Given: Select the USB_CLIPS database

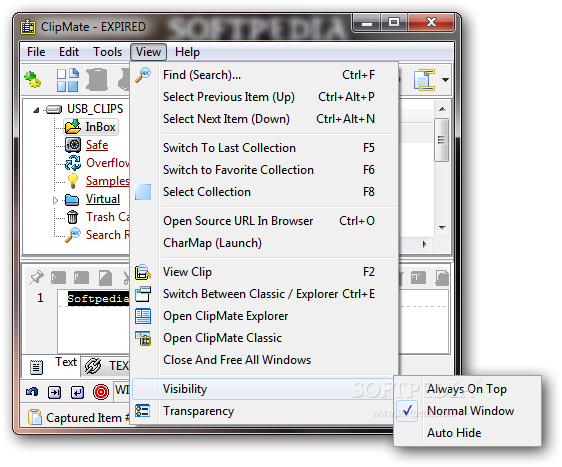Looking at the screenshot, I should click(x=95, y=109).
